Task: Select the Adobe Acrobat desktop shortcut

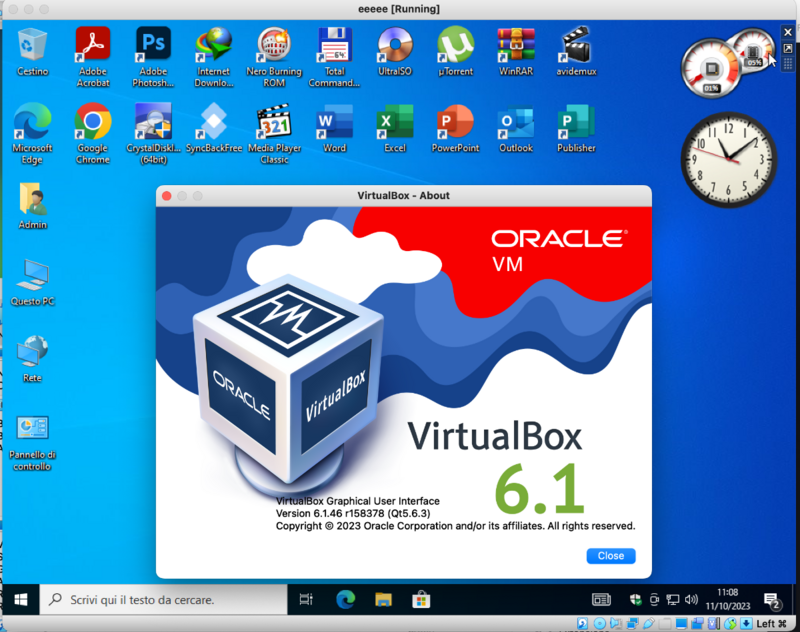Action: pos(93,57)
